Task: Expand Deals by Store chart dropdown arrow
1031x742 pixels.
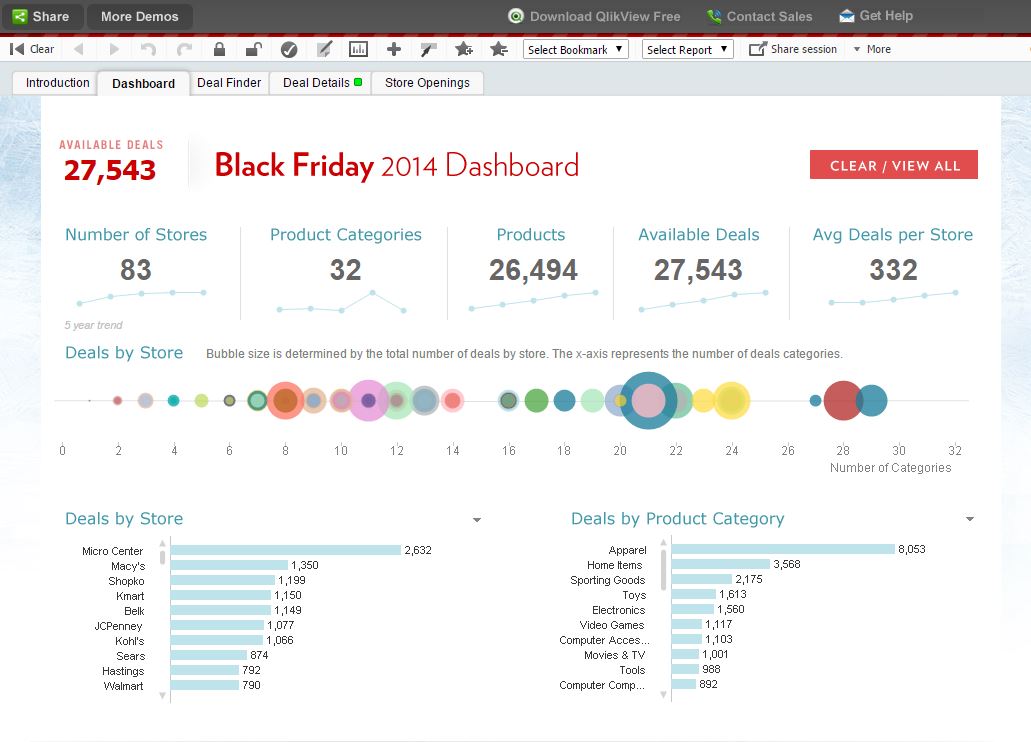Action: [477, 520]
